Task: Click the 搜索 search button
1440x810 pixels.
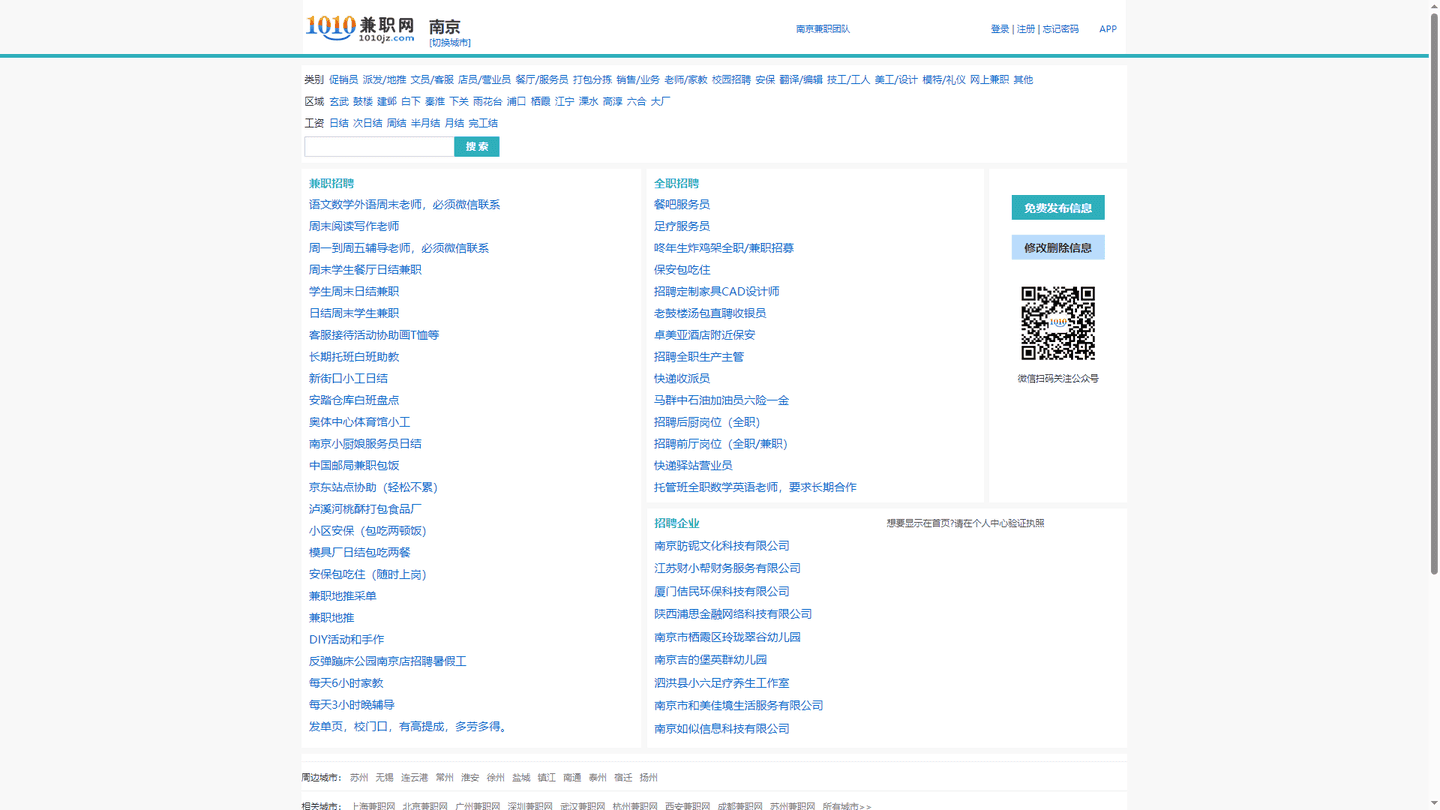Action: tap(477, 146)
